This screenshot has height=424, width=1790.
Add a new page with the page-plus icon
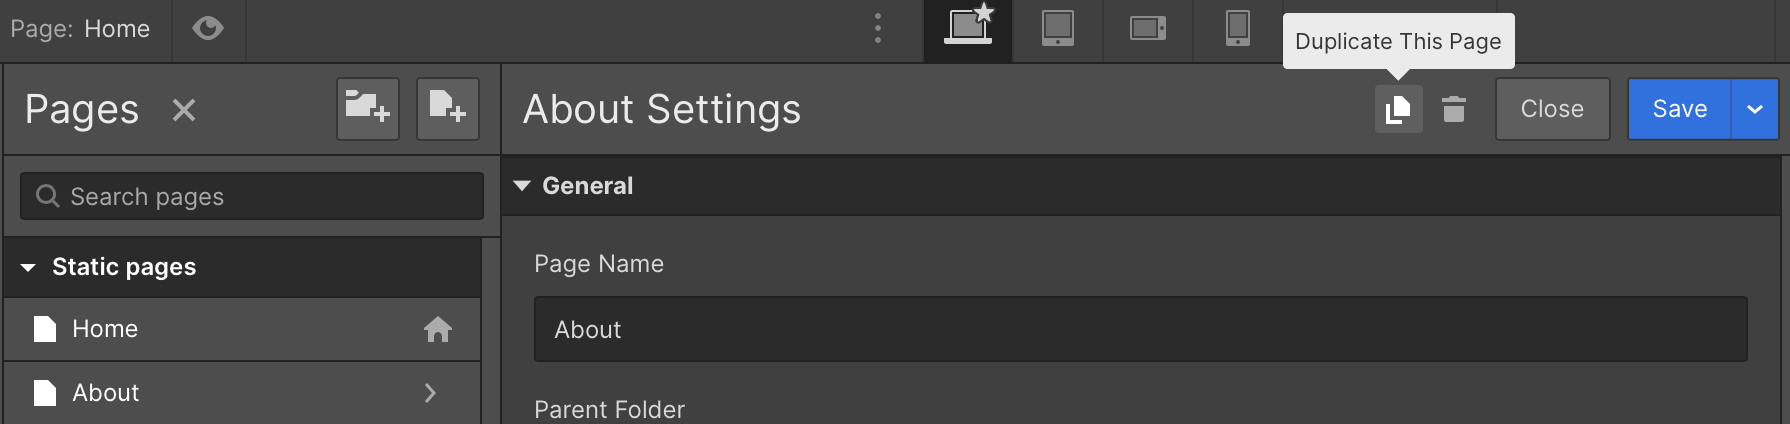(448, 108)
